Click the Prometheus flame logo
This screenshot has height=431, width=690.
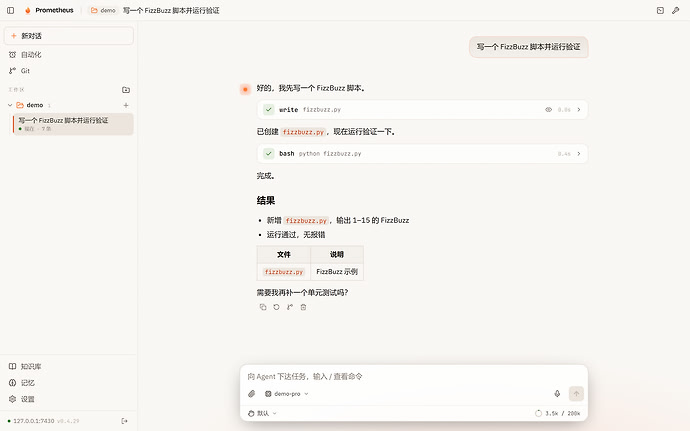[x=28, y=10]
